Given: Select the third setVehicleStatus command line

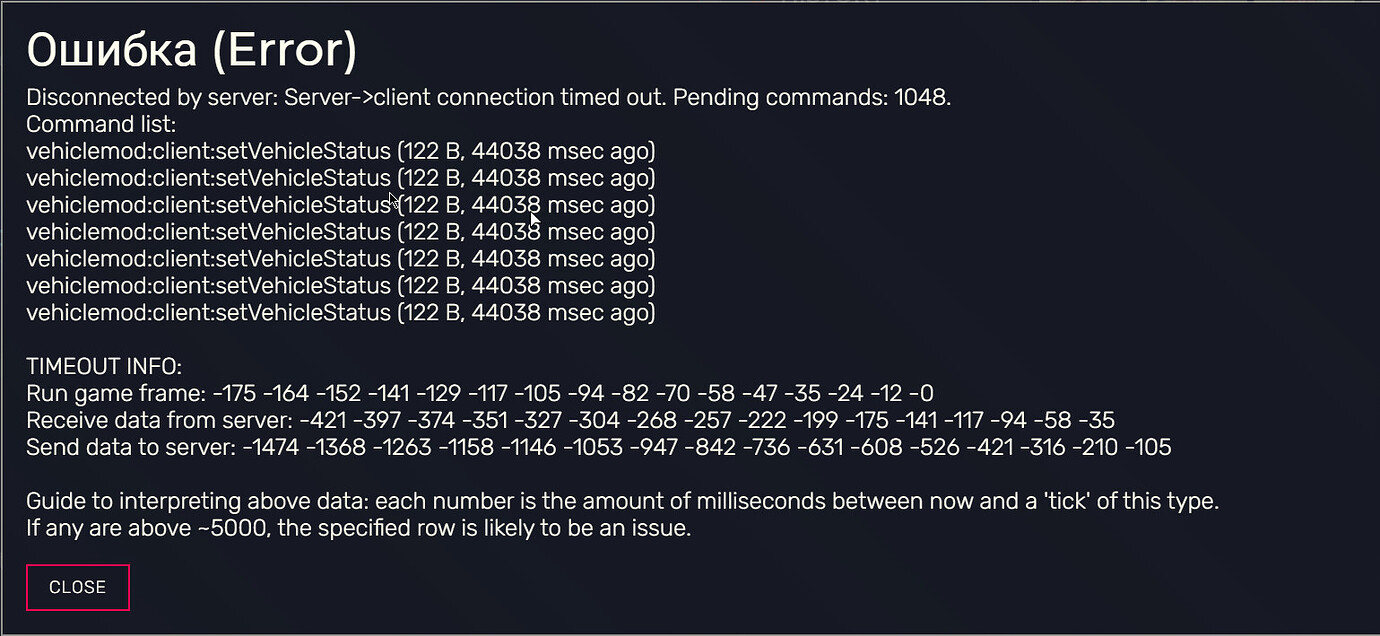Looking at the screenshot, I should pos(340,205).
